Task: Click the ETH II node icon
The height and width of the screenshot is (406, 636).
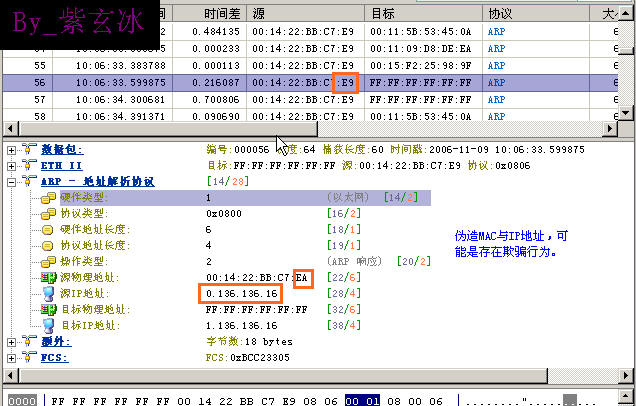Action: pyautogui.click(x=29, y=165)
